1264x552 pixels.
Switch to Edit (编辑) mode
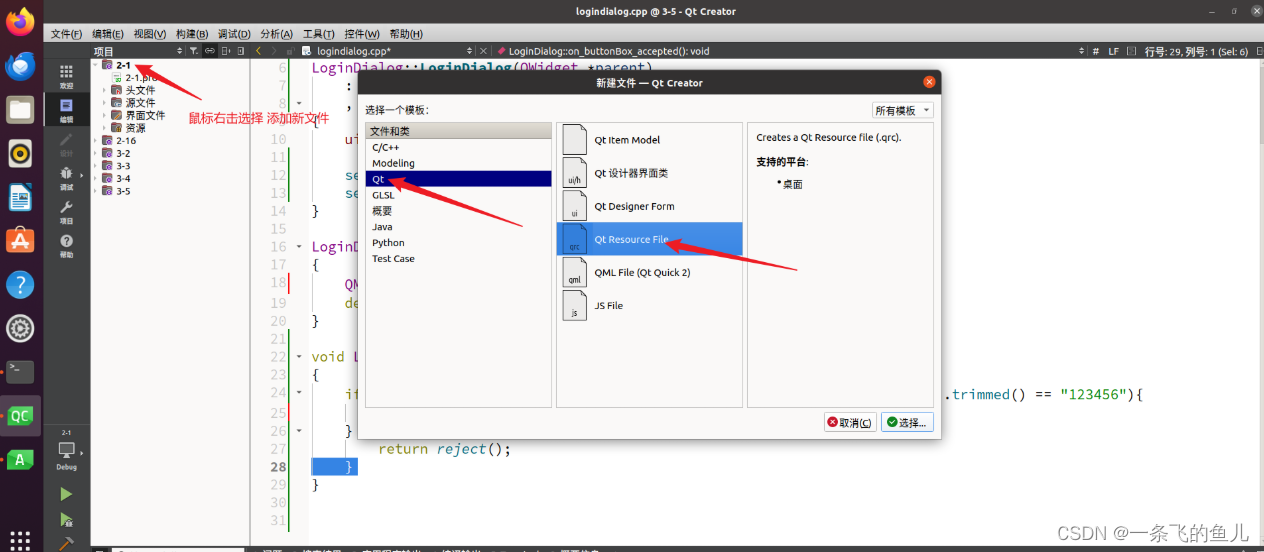click(66, 110)
